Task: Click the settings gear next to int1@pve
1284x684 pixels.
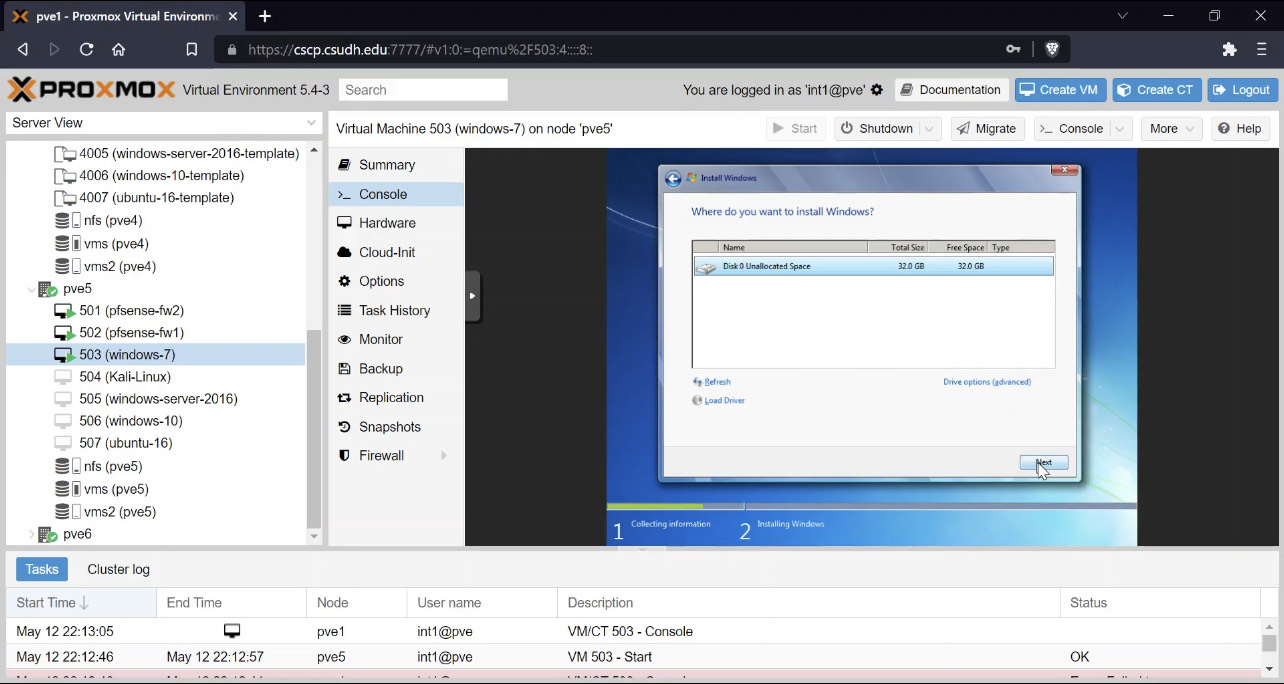Action: click(x=877, y=90)
